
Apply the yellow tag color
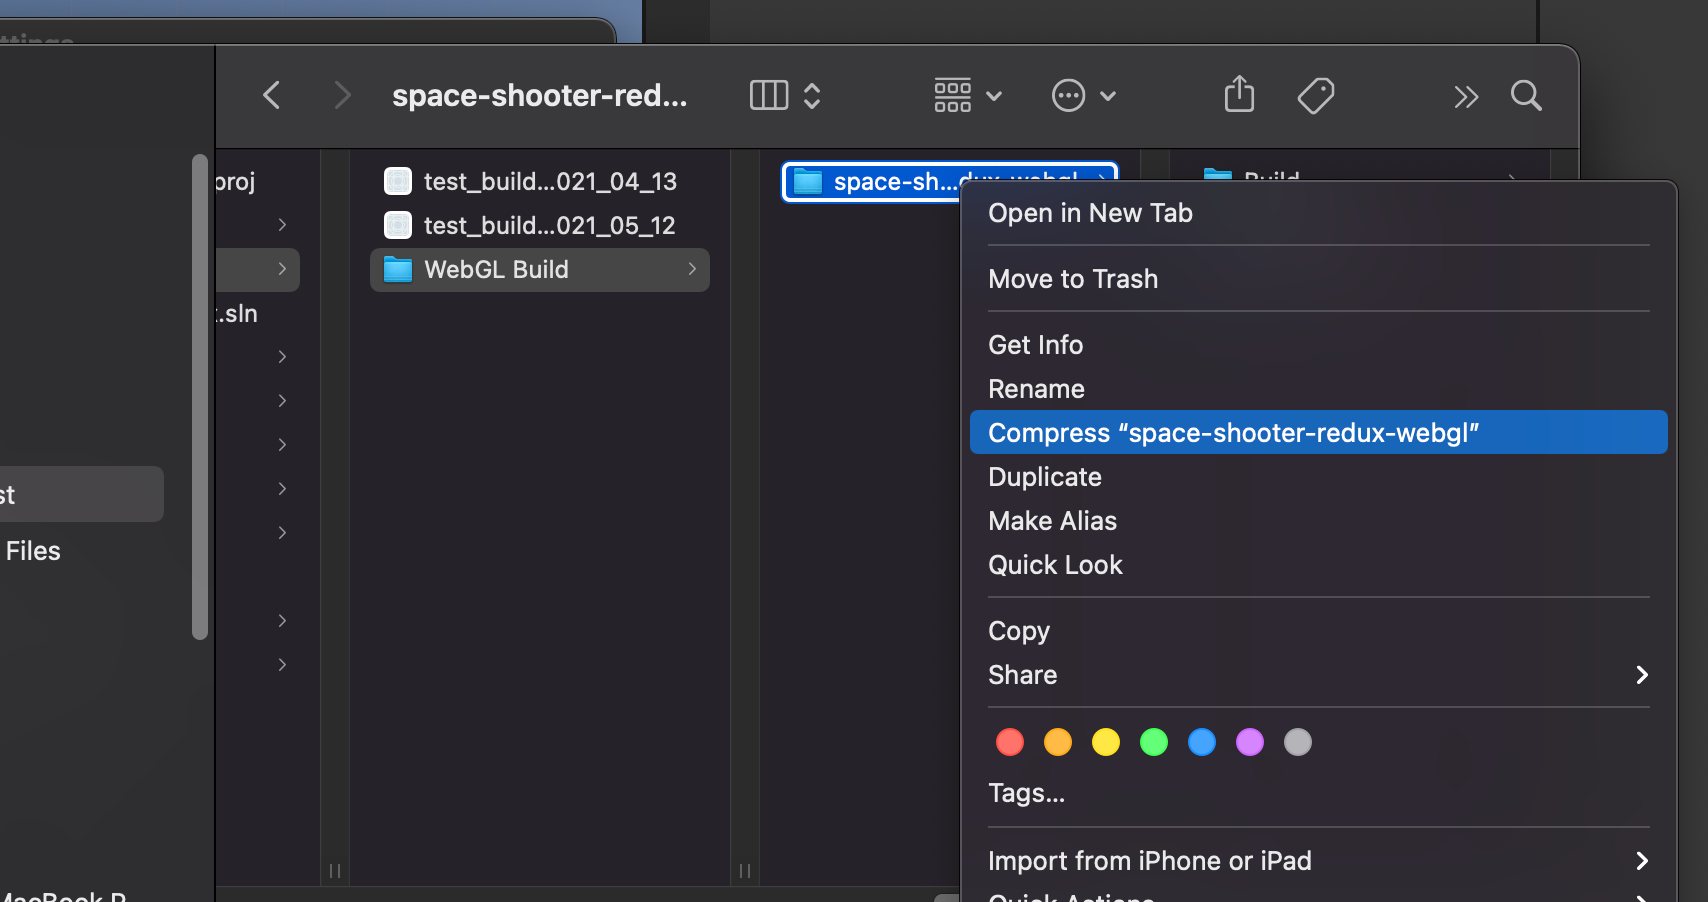pyautogui.click(x=1106, y=742)
